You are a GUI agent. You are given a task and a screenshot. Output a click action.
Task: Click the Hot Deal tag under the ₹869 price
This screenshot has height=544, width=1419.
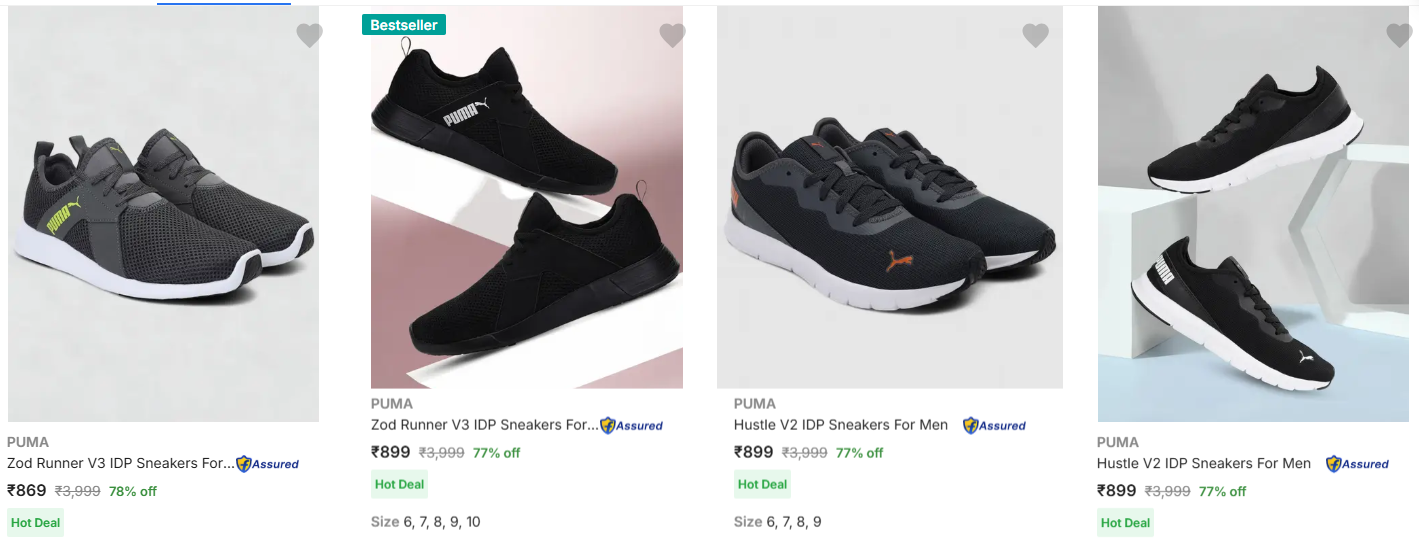36,523
